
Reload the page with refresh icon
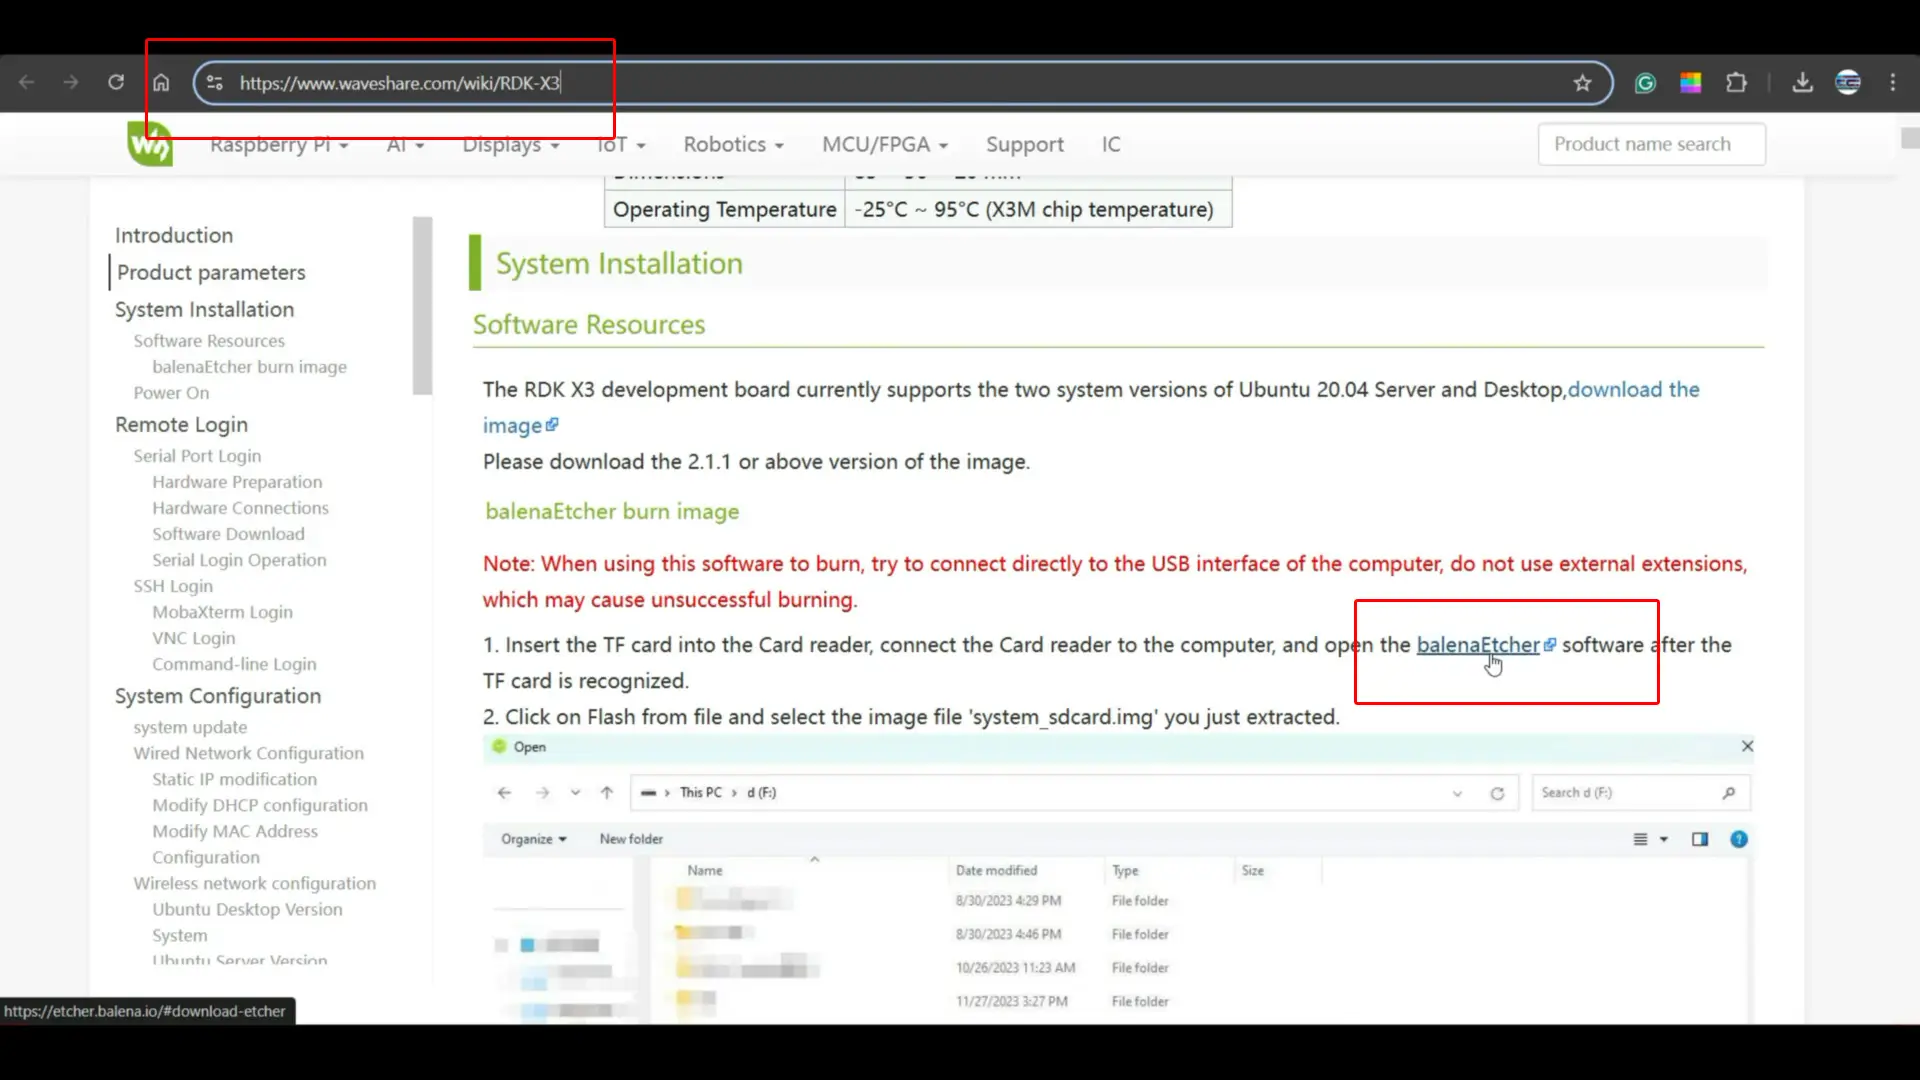point(116,82)
